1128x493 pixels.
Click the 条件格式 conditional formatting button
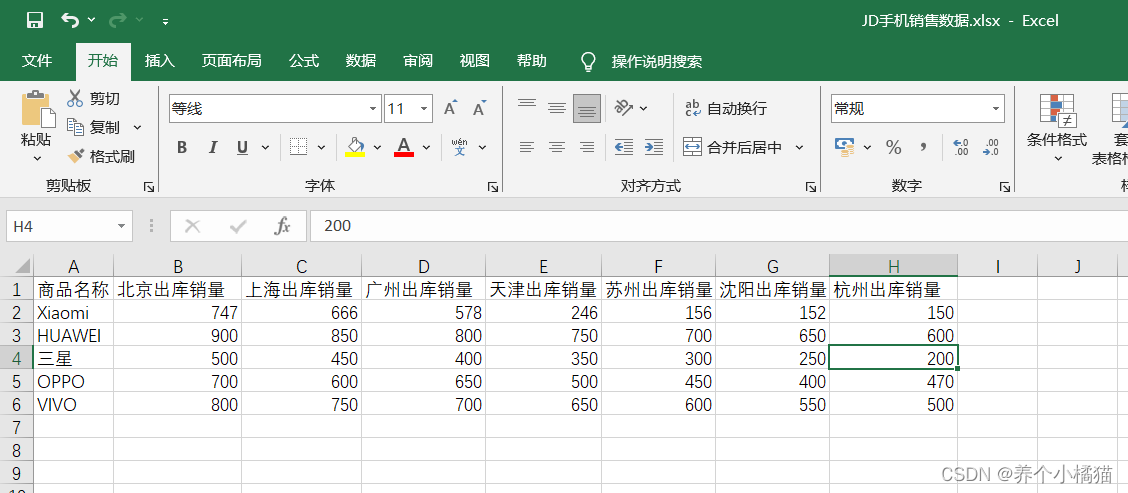[x=1057, y=128]
